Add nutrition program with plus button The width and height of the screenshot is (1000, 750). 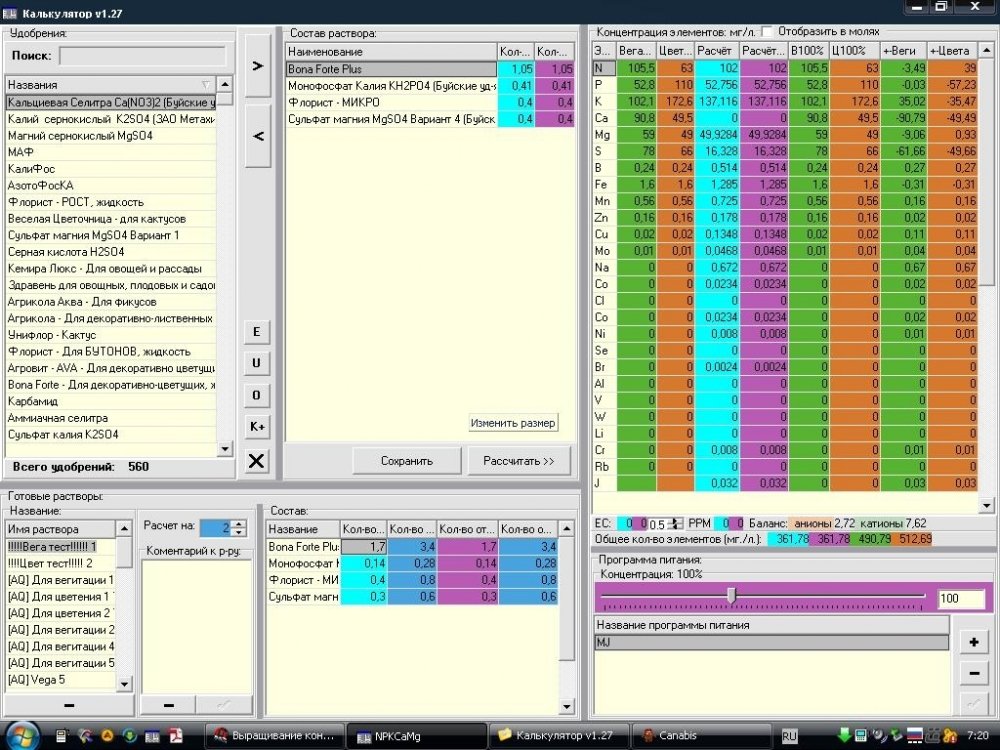tap(974, 642)
